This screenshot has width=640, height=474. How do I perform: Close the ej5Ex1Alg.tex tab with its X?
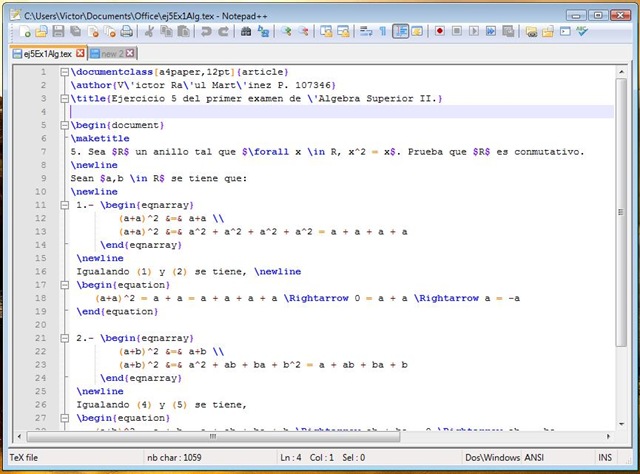click(x=80, y=53)
